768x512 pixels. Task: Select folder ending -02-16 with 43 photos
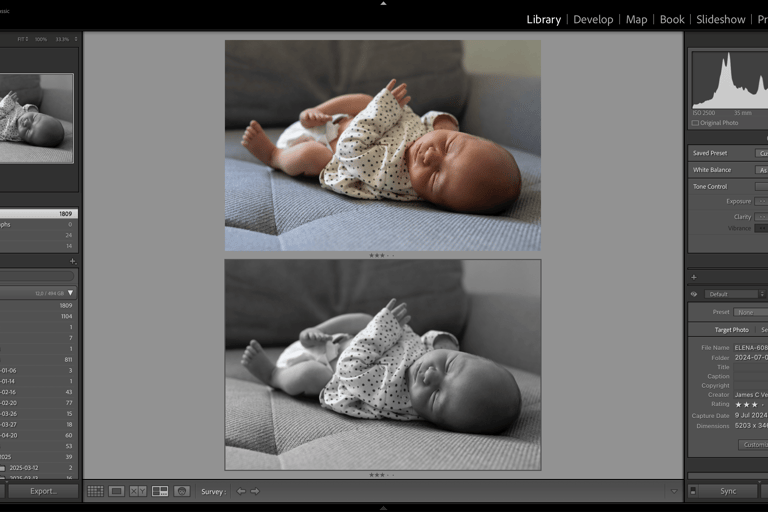tap(39, 392)
